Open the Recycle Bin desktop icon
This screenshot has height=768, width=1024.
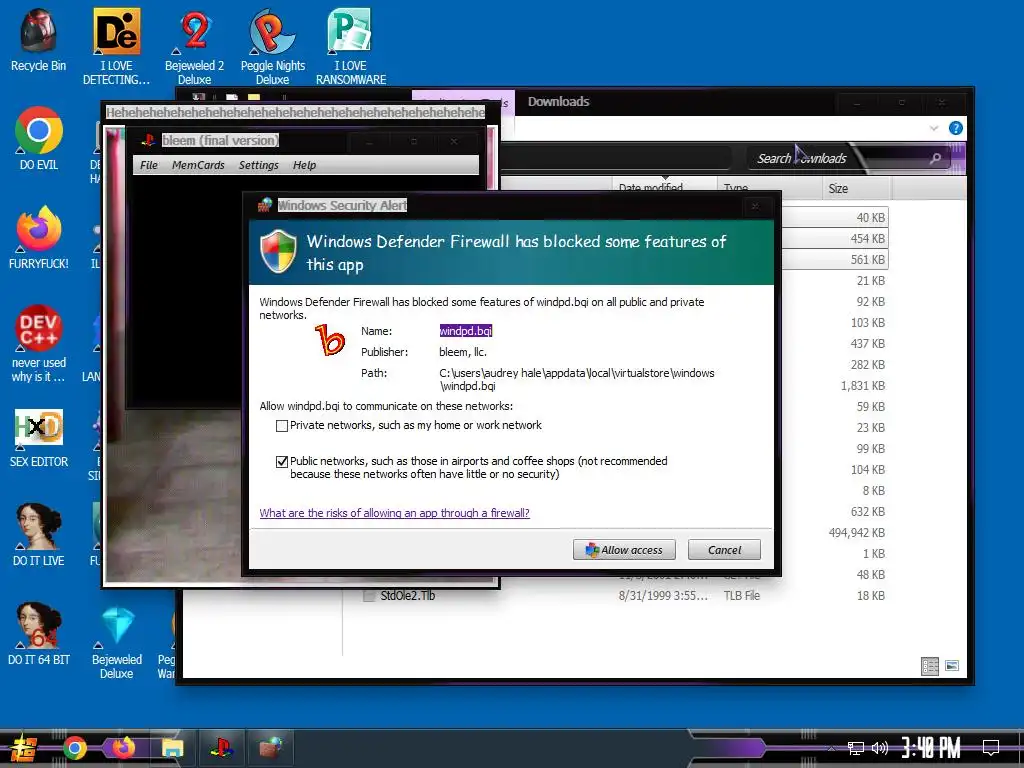pos(38,39)
